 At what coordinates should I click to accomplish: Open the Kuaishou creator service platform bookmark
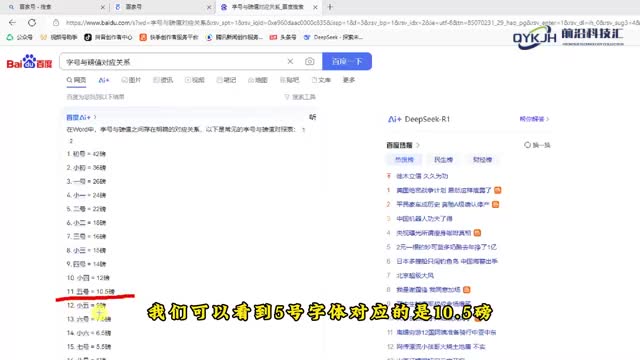click(169, 37)
